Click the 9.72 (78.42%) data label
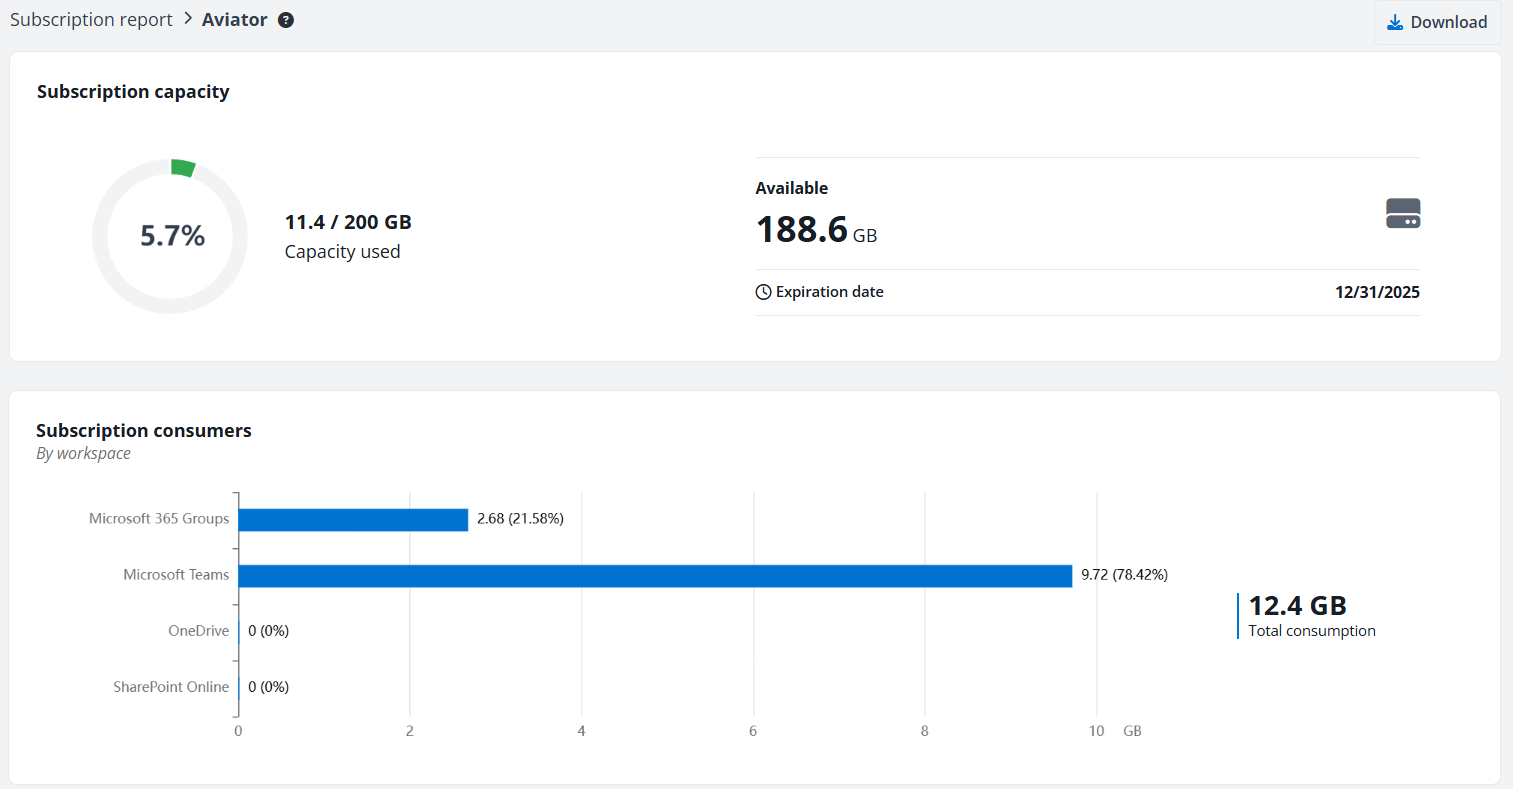The image size is (1513, 789). point(1124,575)
